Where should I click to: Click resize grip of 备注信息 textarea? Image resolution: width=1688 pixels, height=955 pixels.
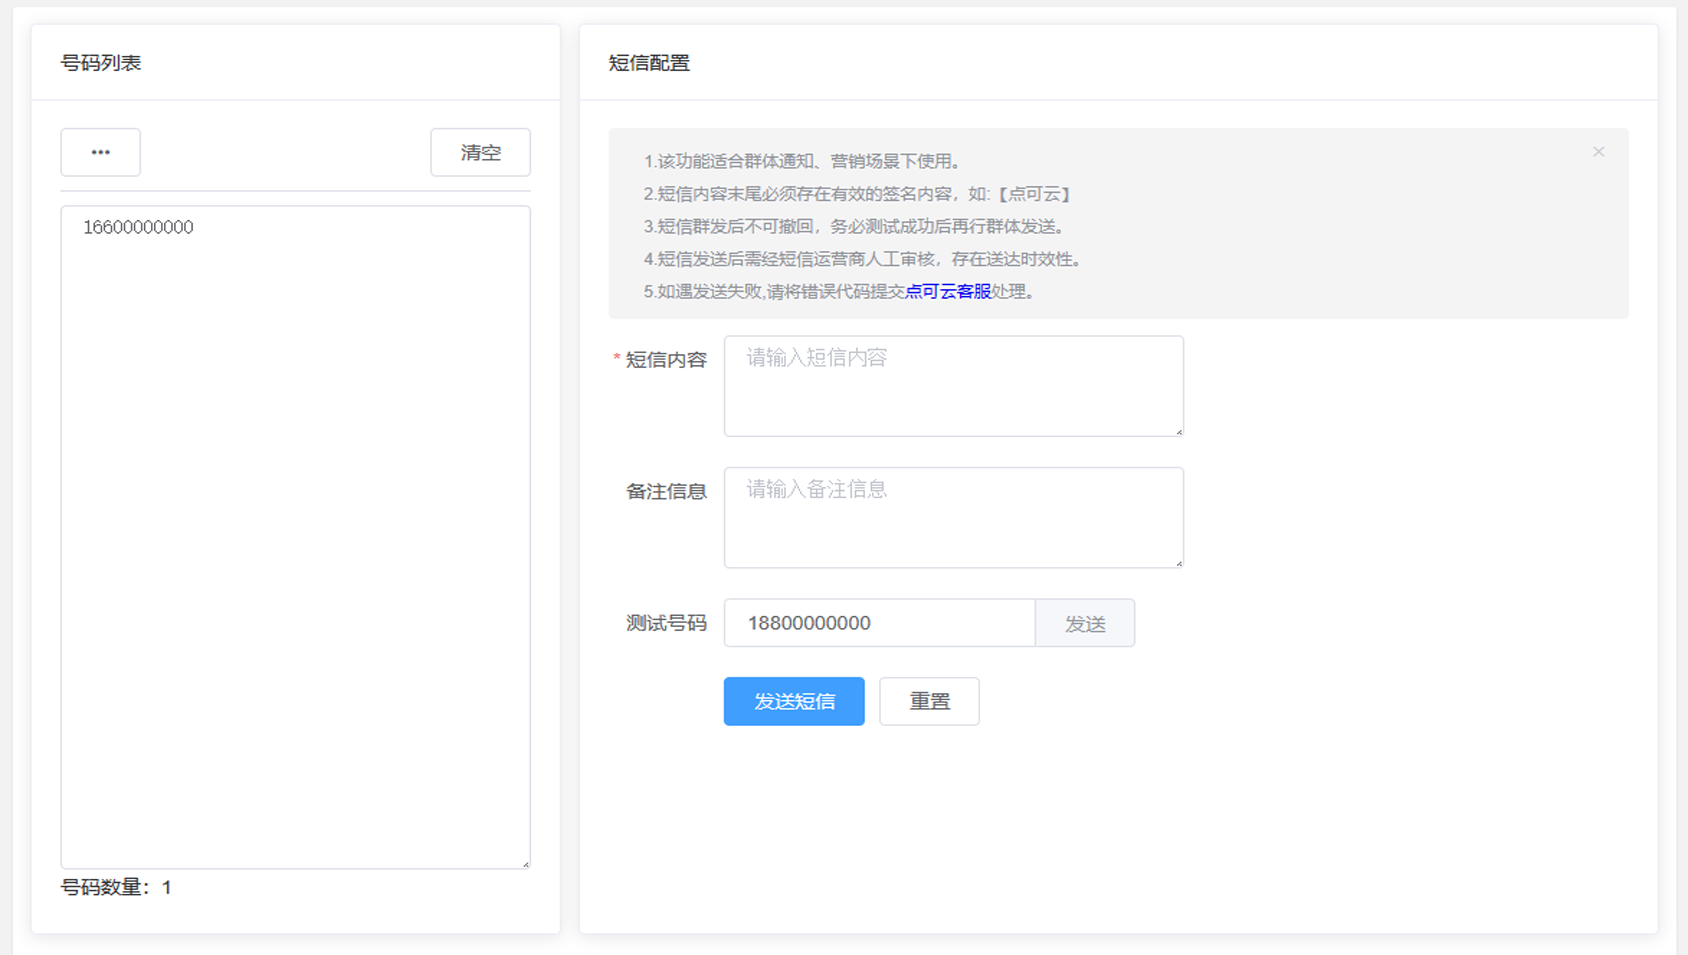[x=1179, y=563]
